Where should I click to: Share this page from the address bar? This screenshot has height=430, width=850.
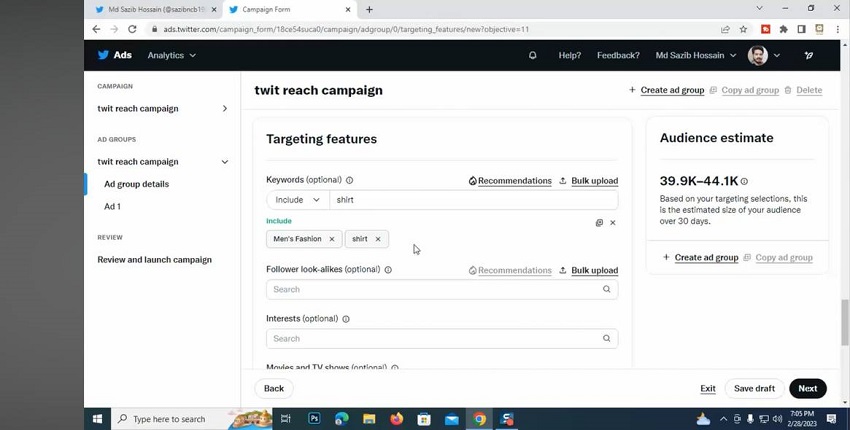point(725,29)
